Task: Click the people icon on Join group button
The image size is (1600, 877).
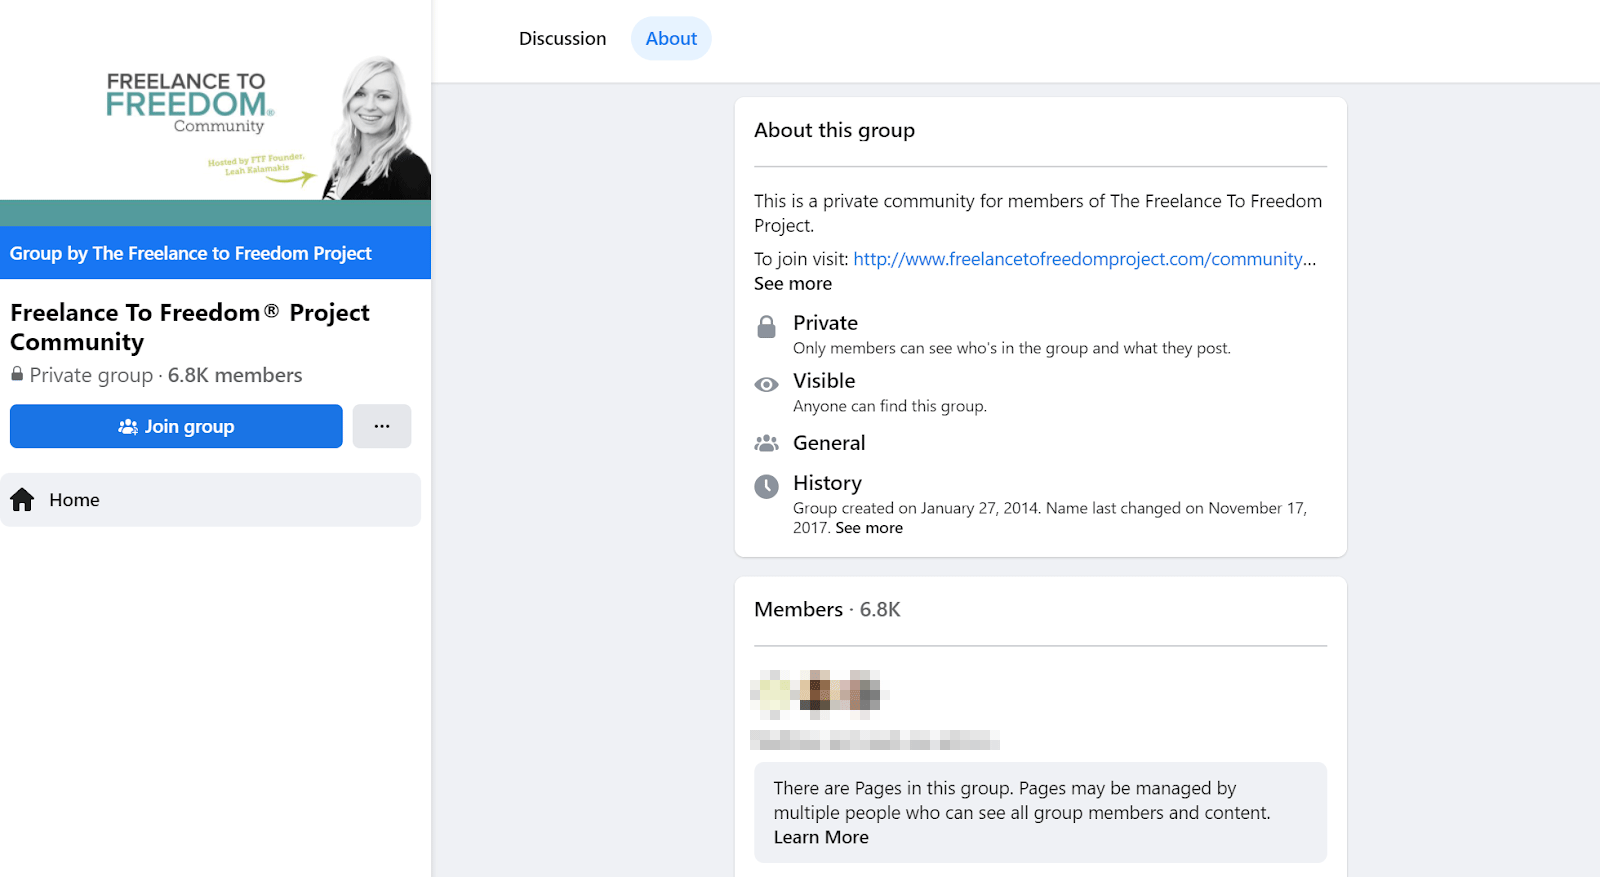Action: (x=128, y=427)
